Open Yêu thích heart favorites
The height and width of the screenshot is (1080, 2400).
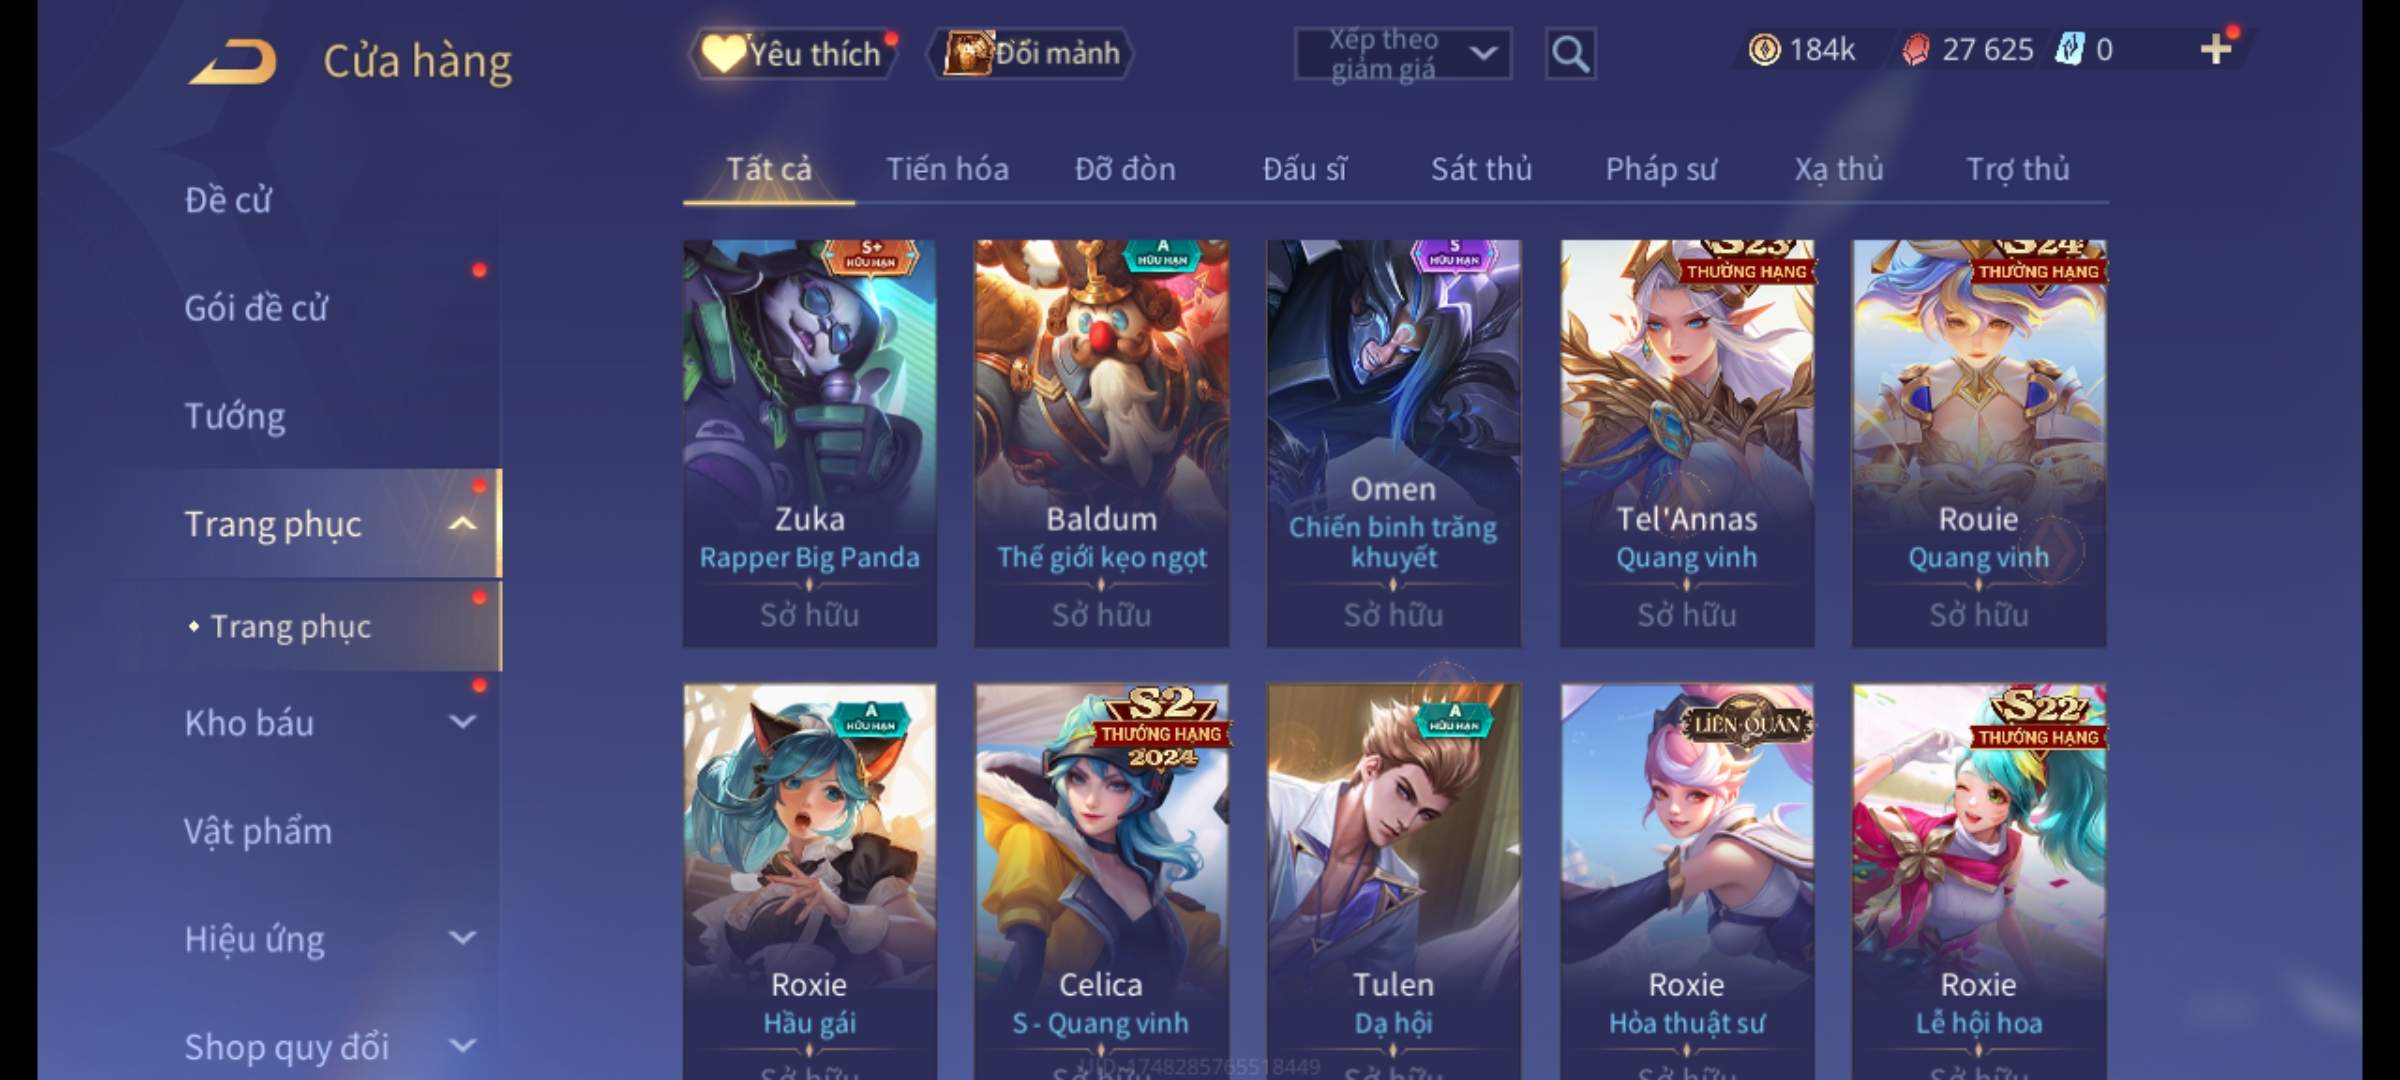pyautogui.click(x=793, y=53)
